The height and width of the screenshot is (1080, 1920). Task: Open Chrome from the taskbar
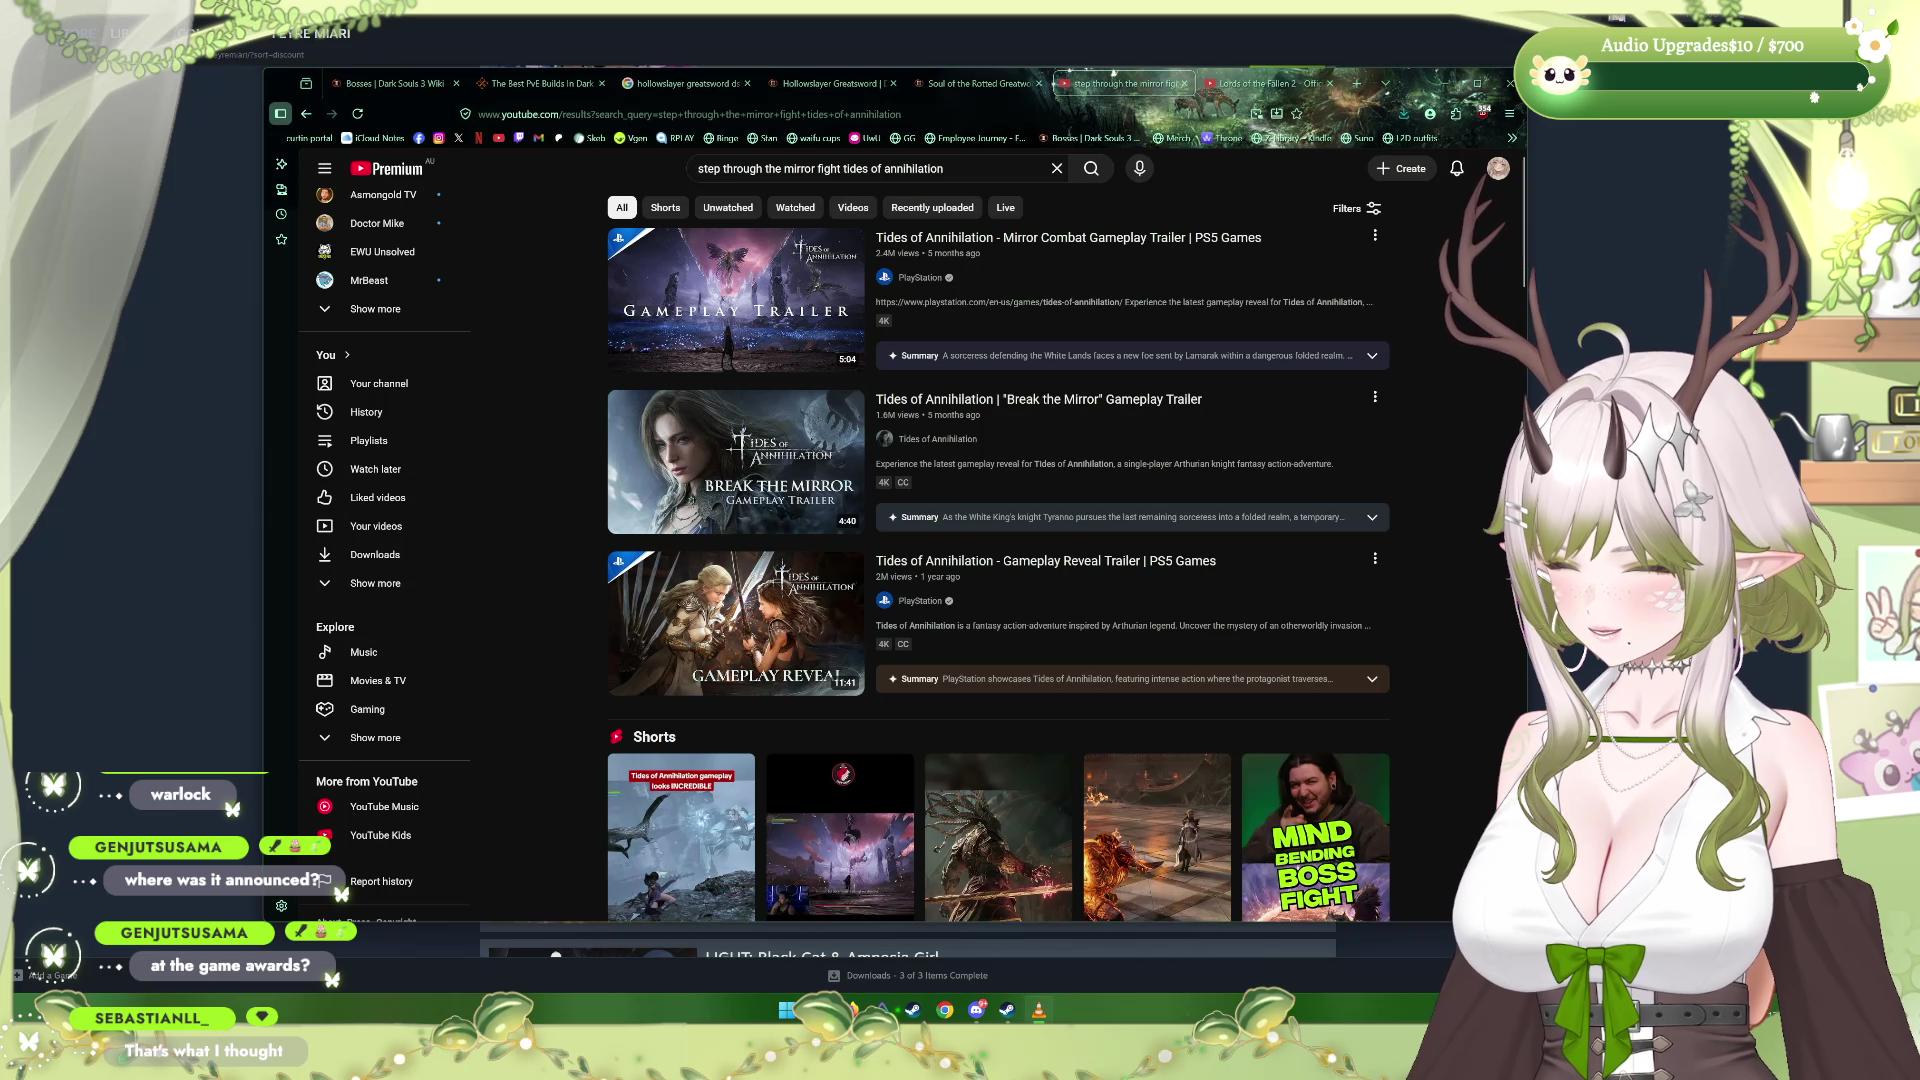[944, 1010]
